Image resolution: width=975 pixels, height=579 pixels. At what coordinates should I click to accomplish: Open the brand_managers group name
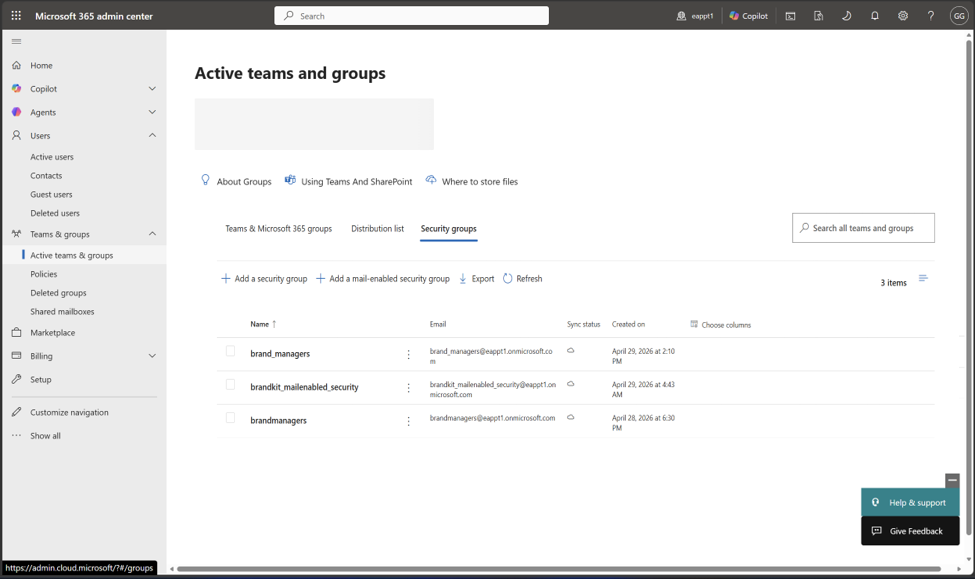pos(280,354)
